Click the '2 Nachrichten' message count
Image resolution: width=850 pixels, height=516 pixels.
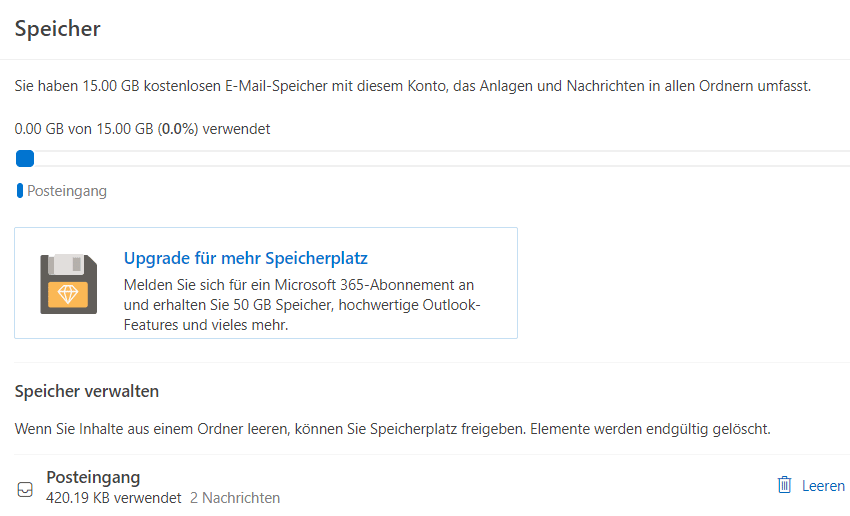pos(235,497)
